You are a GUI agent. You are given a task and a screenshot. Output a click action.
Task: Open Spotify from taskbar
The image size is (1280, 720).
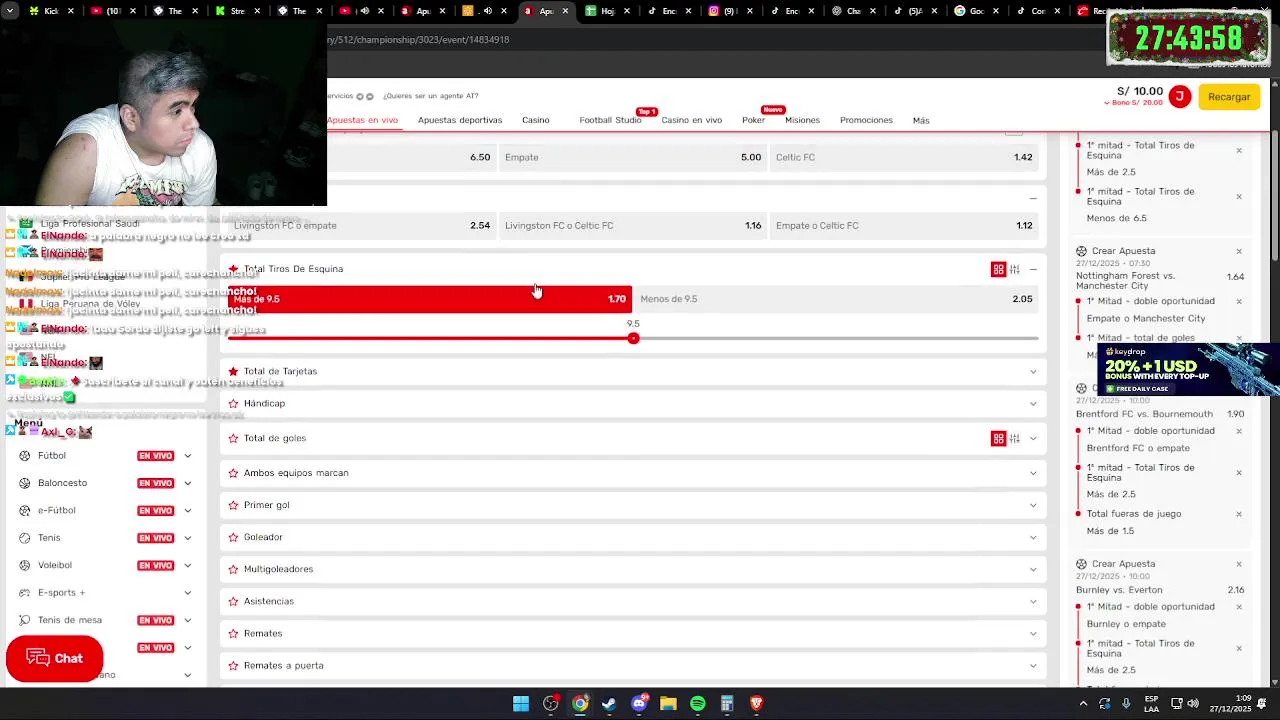[698, 704]
